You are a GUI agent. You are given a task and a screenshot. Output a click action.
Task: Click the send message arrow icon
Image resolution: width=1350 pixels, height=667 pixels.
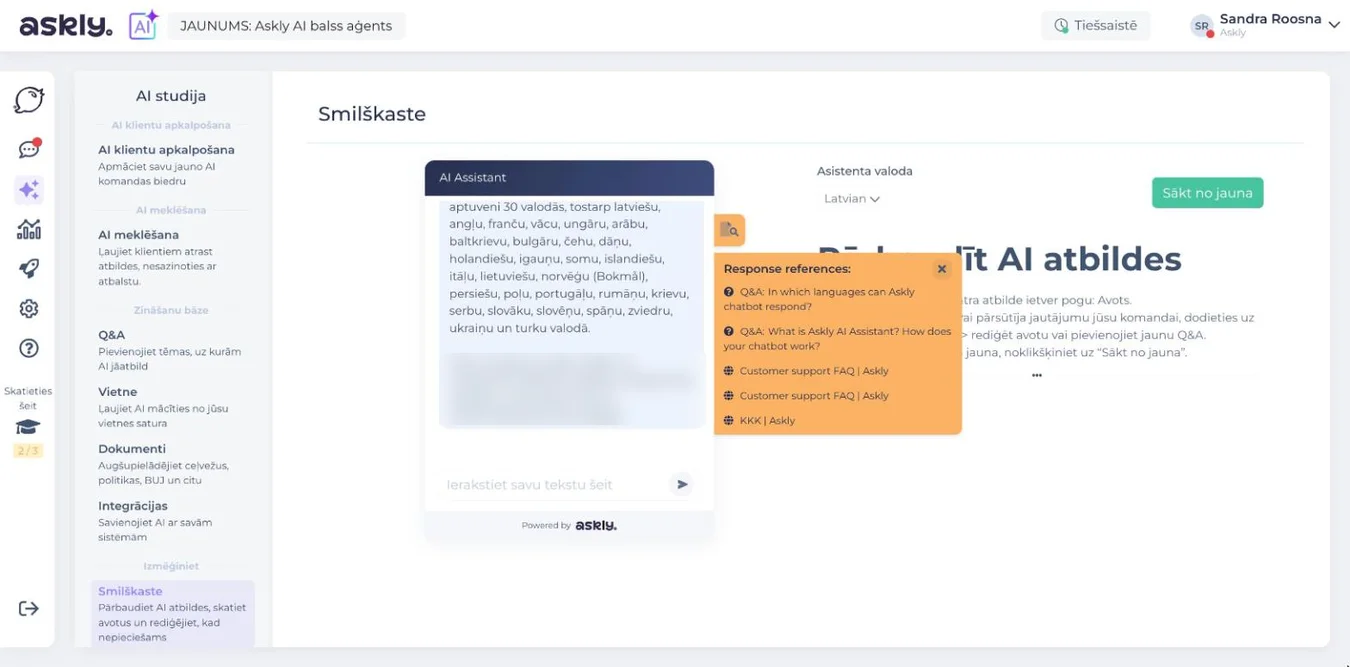point(682,484)
